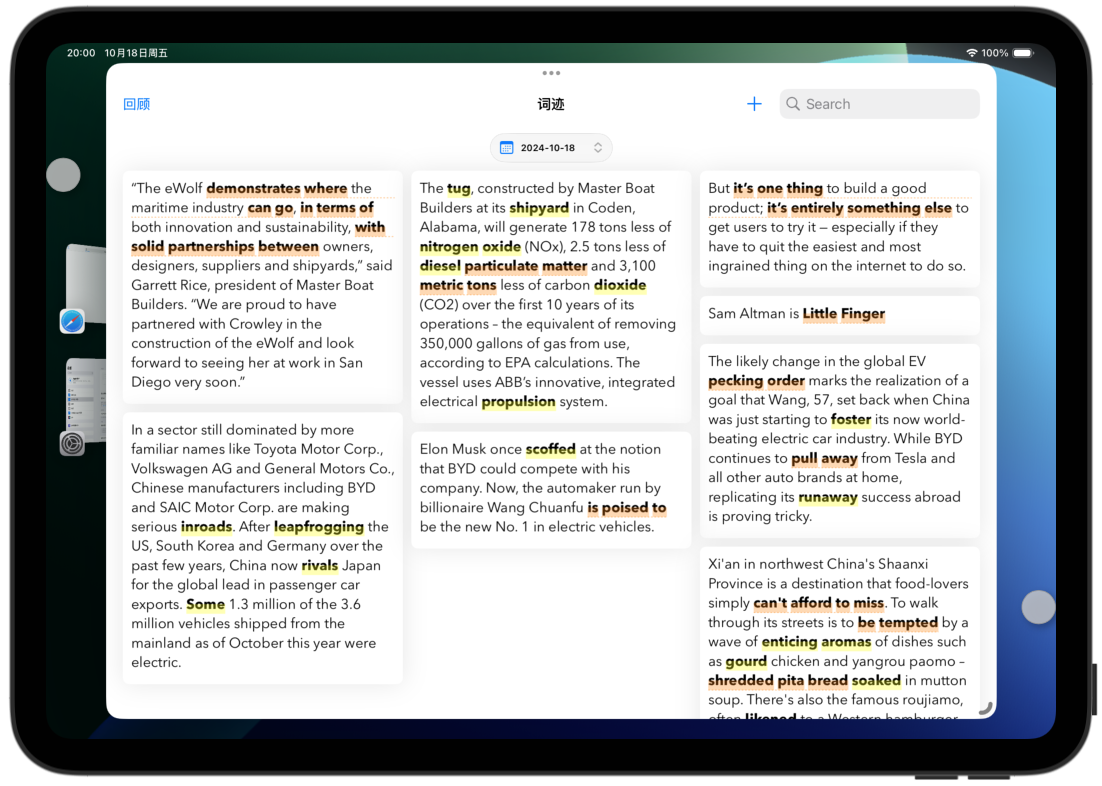Viewport: 1102px width, 786px height.
Task: Tap highlighted phrase 'can't afford to miss'
Action: tap(819, 603)
